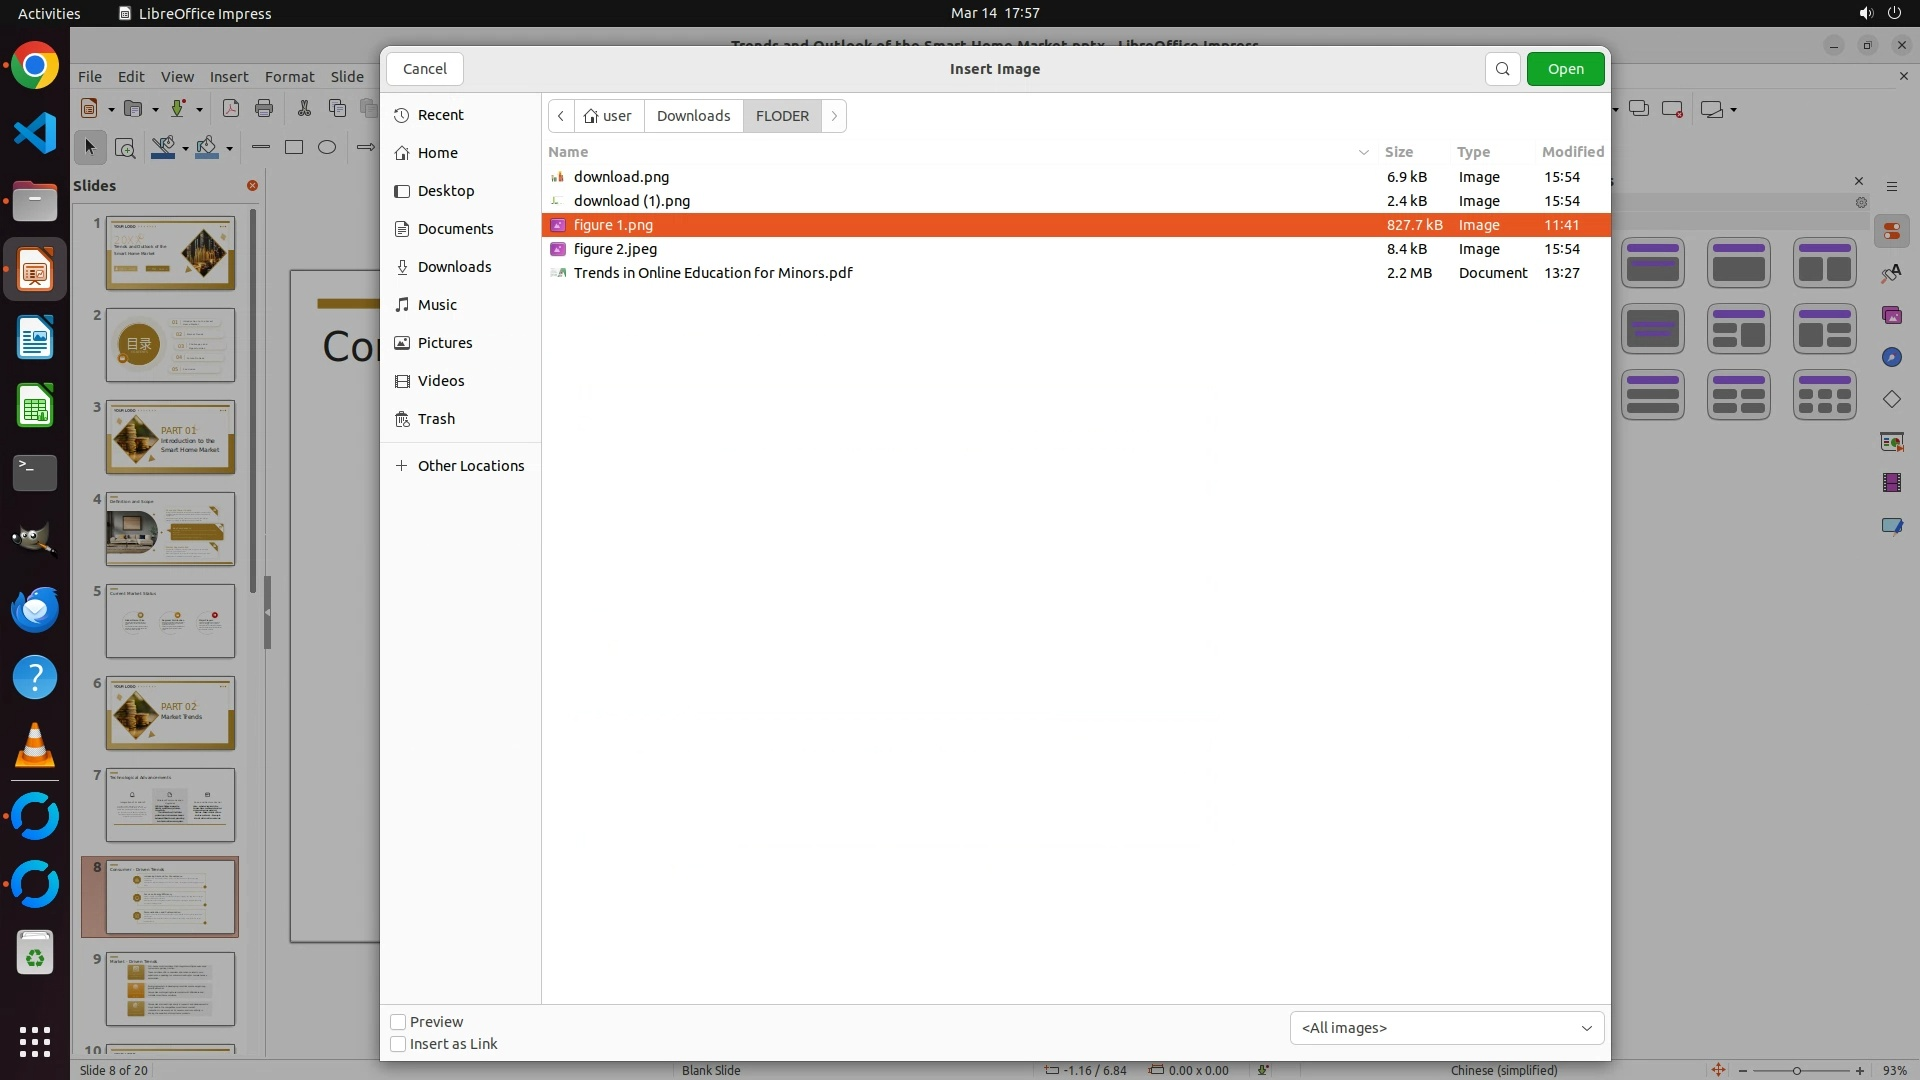Cancel the Insert Image dialog

pyautogui.click(x=425, y=69)
